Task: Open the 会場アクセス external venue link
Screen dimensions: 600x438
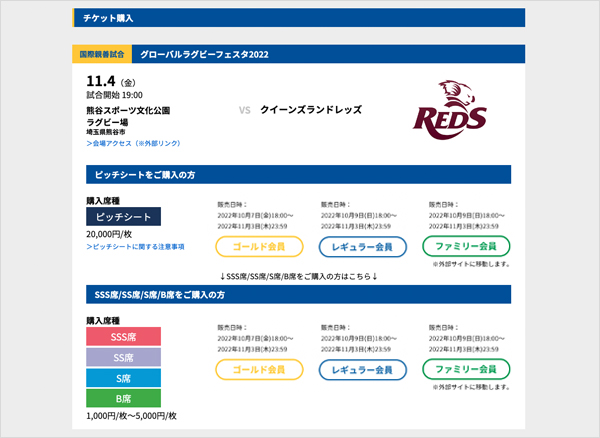Action: pyautogui.click(x=133, y=143)
